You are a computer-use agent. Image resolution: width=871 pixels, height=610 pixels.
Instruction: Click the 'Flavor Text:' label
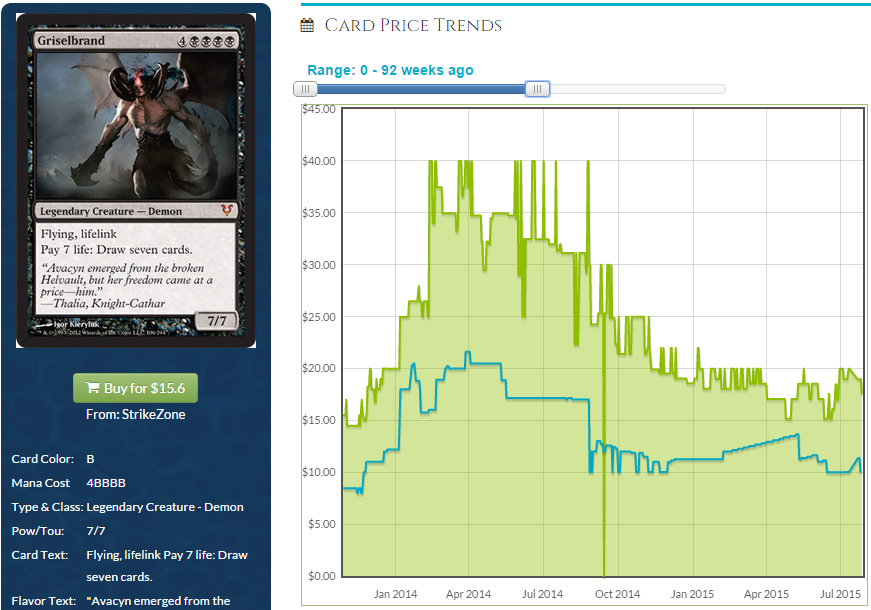(43, 601)
